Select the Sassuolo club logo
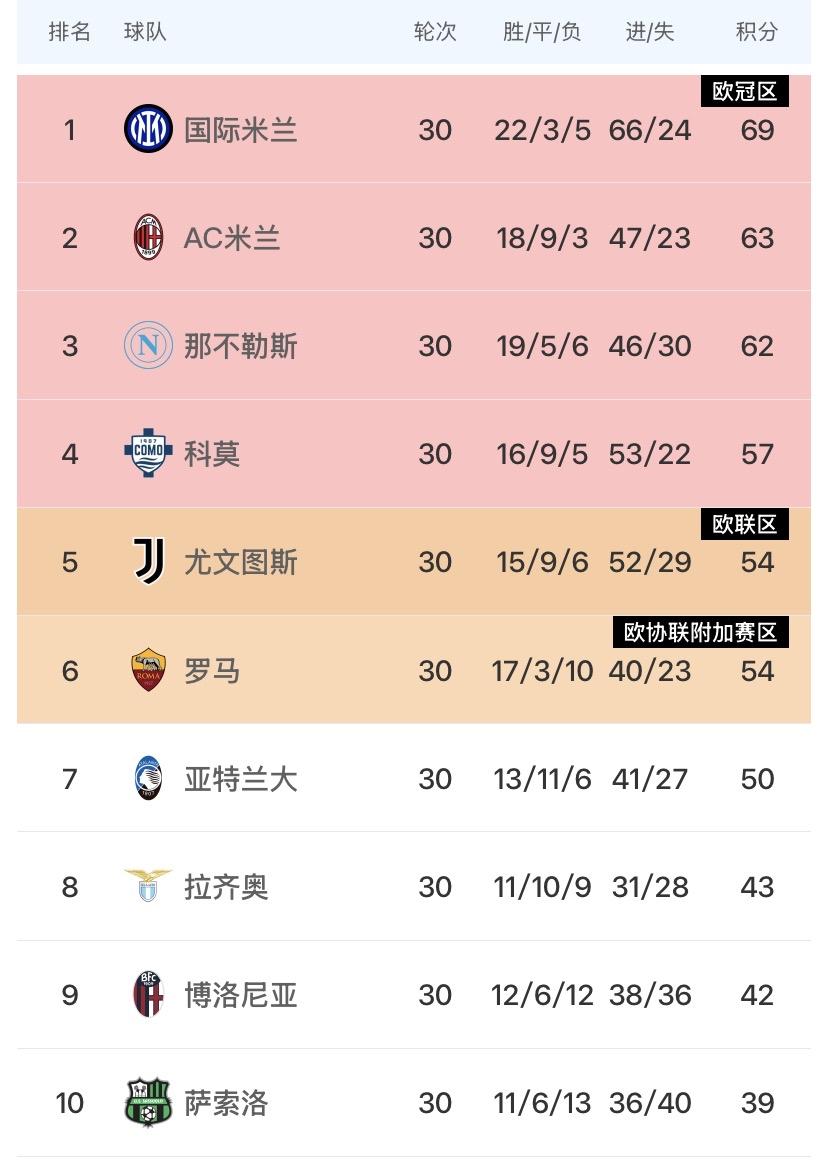The height and width of the screenshot is (1160, 828). pos(148,1102)
